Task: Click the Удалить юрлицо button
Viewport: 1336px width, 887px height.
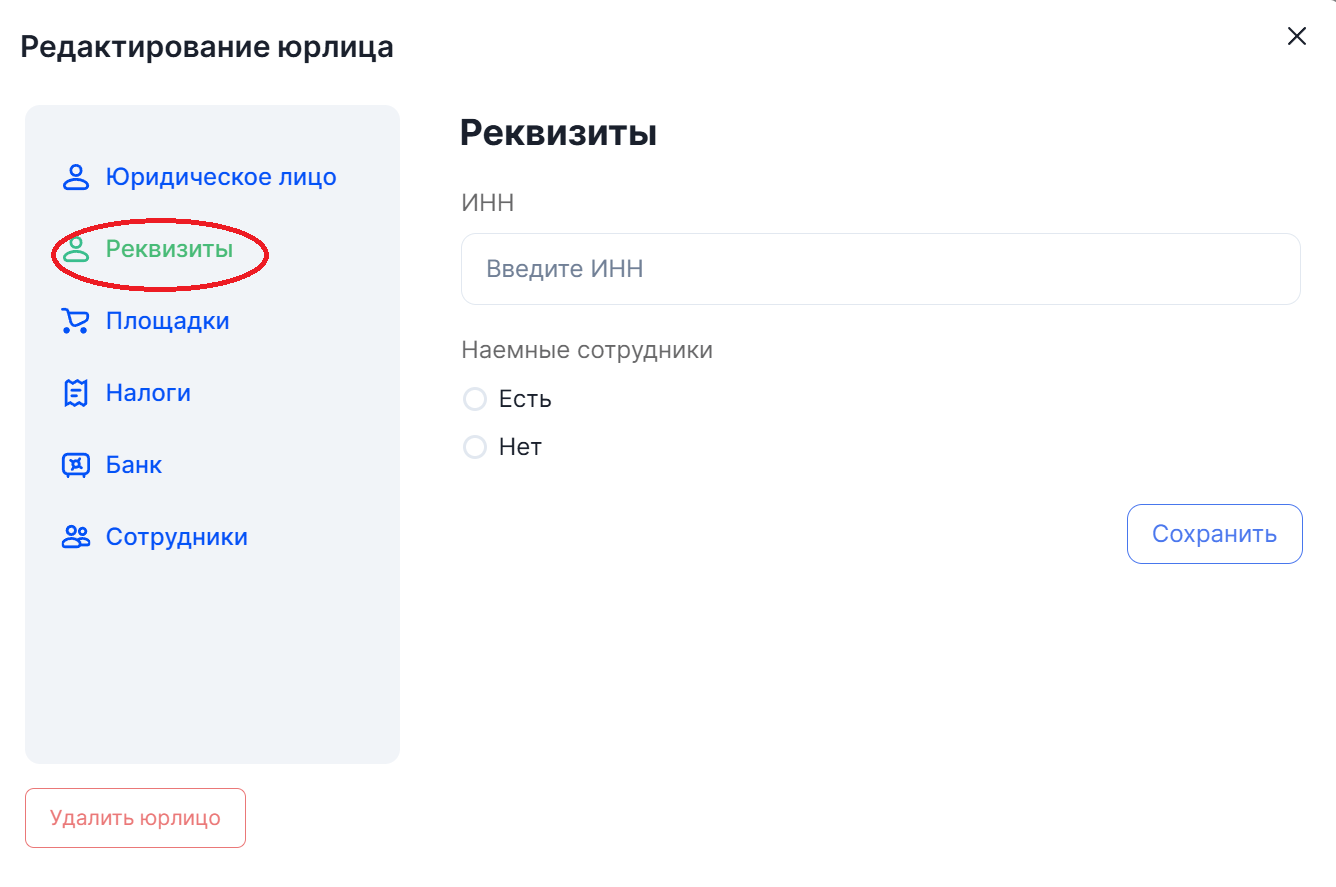Action: pos(135,818)
